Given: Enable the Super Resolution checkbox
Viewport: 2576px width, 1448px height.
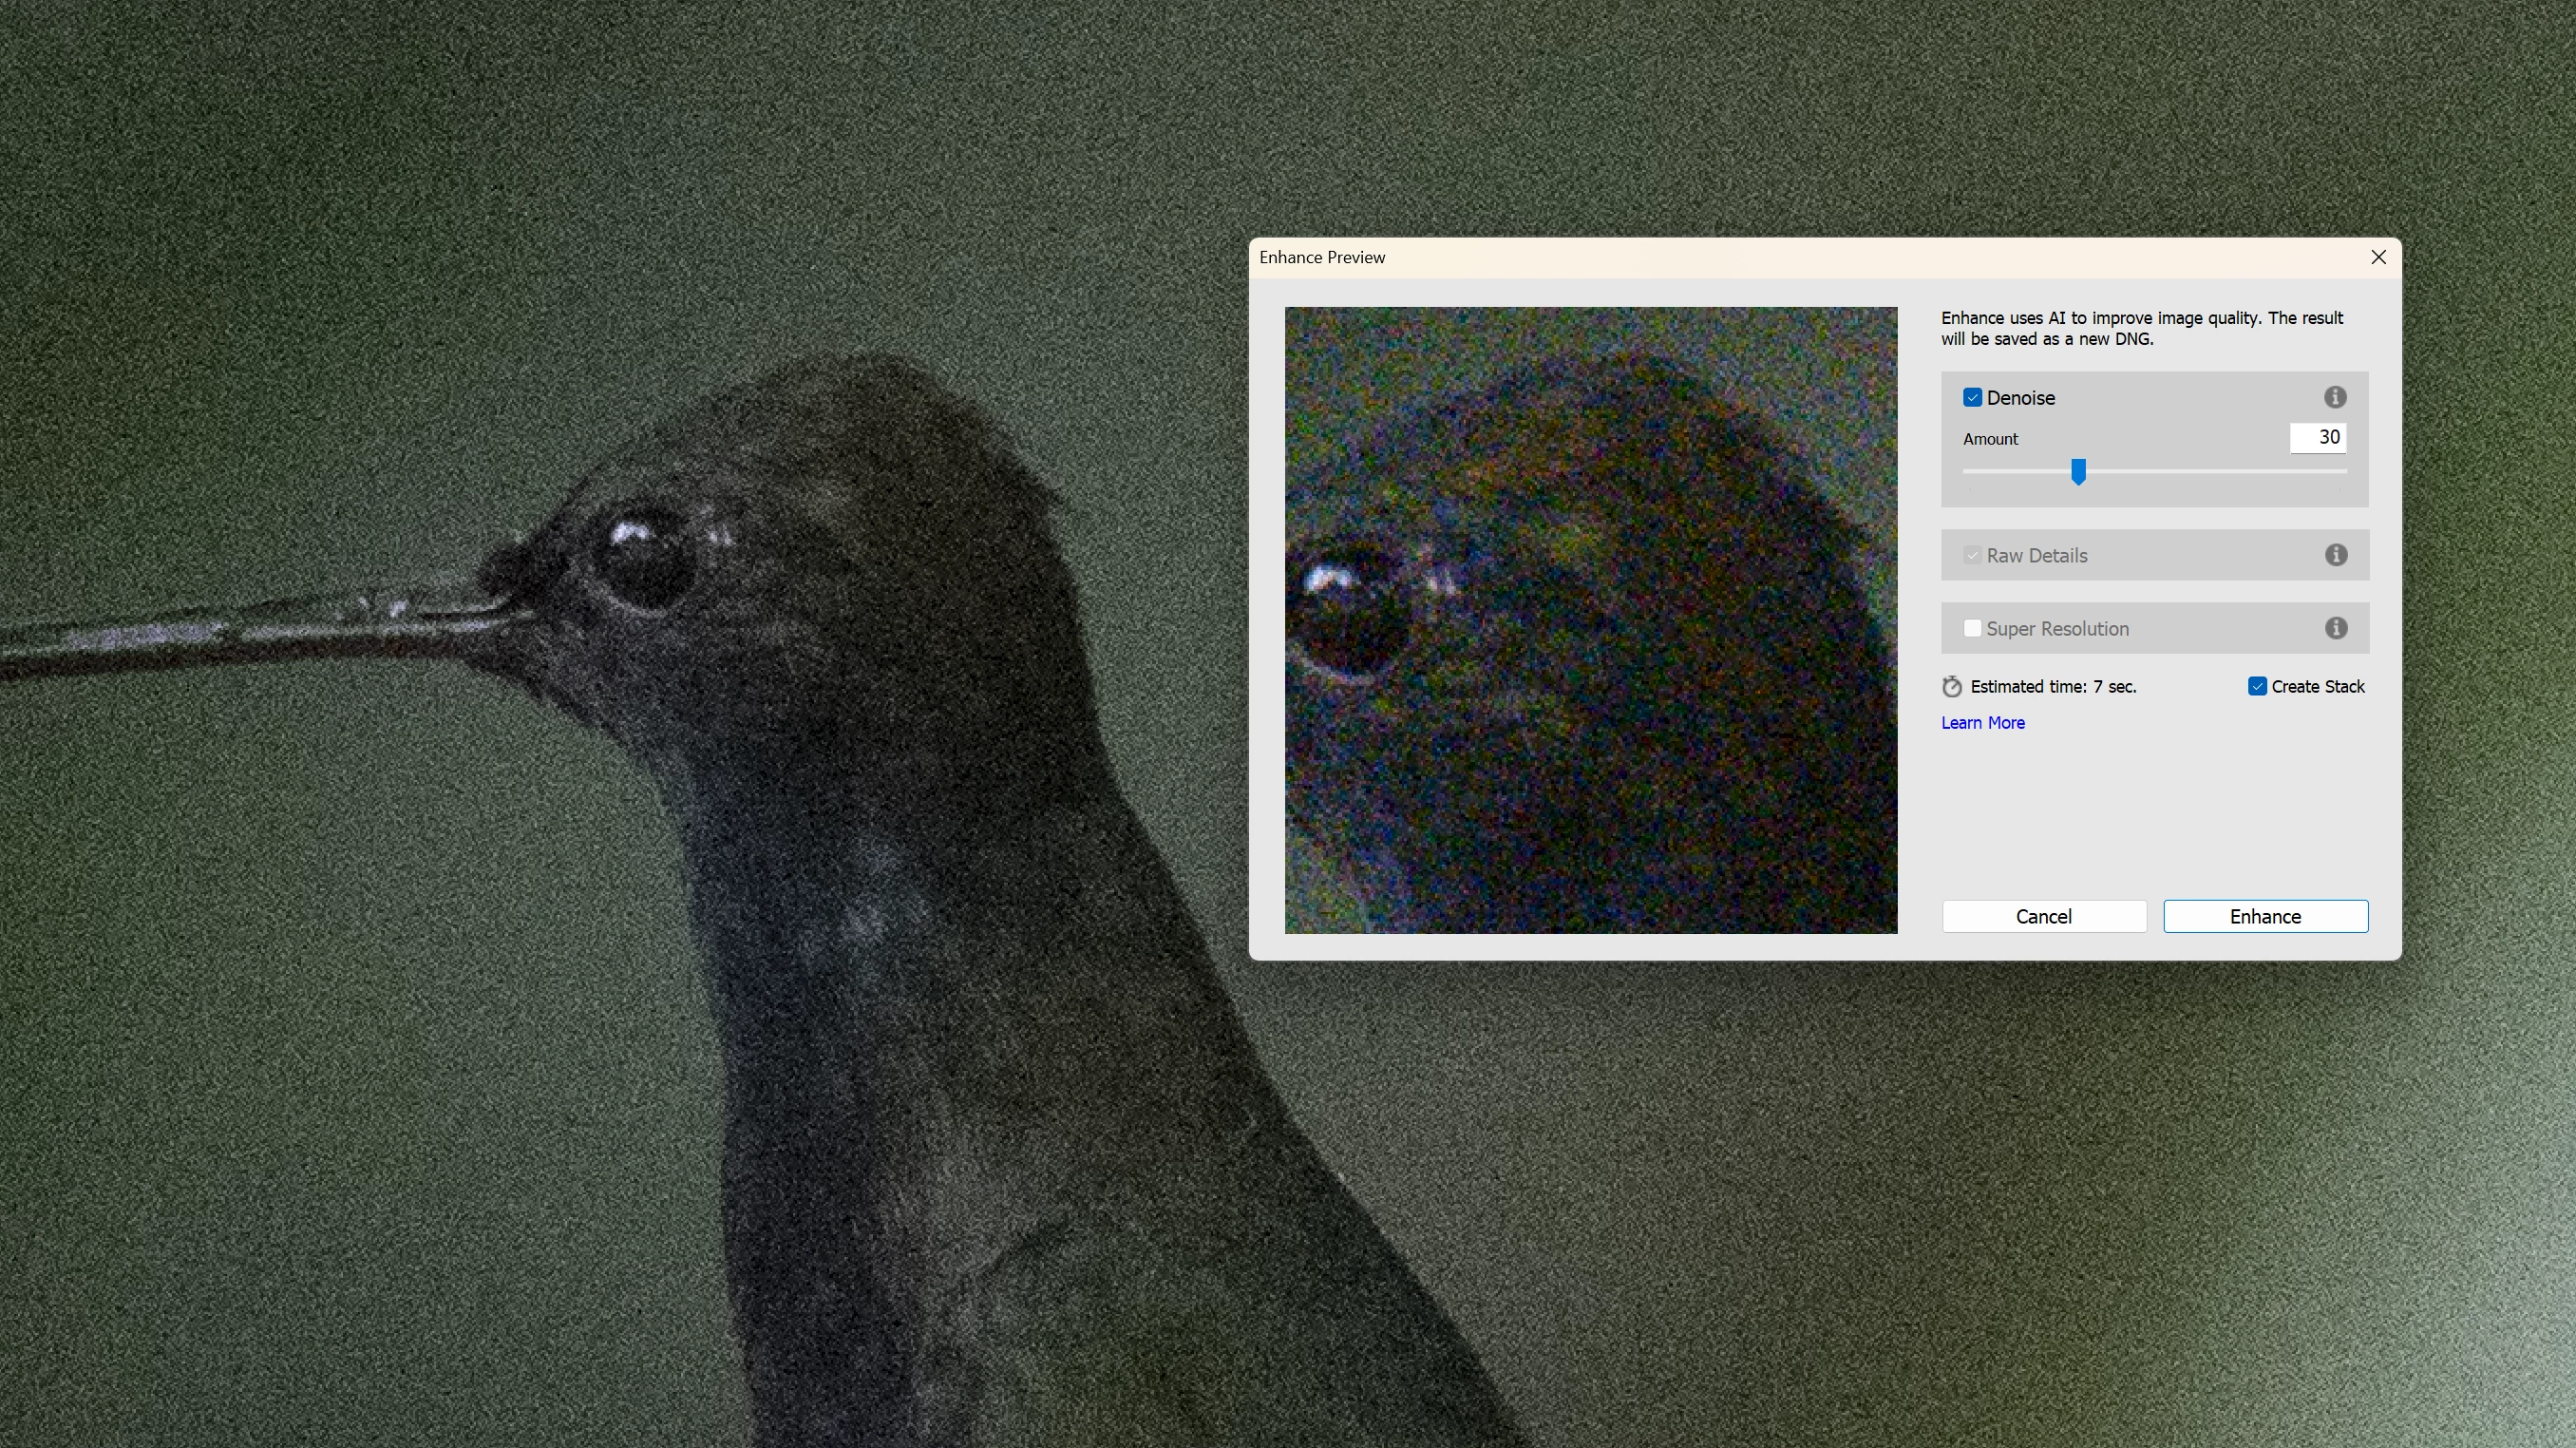Looking at the screenshot, I should (1972, 628).
